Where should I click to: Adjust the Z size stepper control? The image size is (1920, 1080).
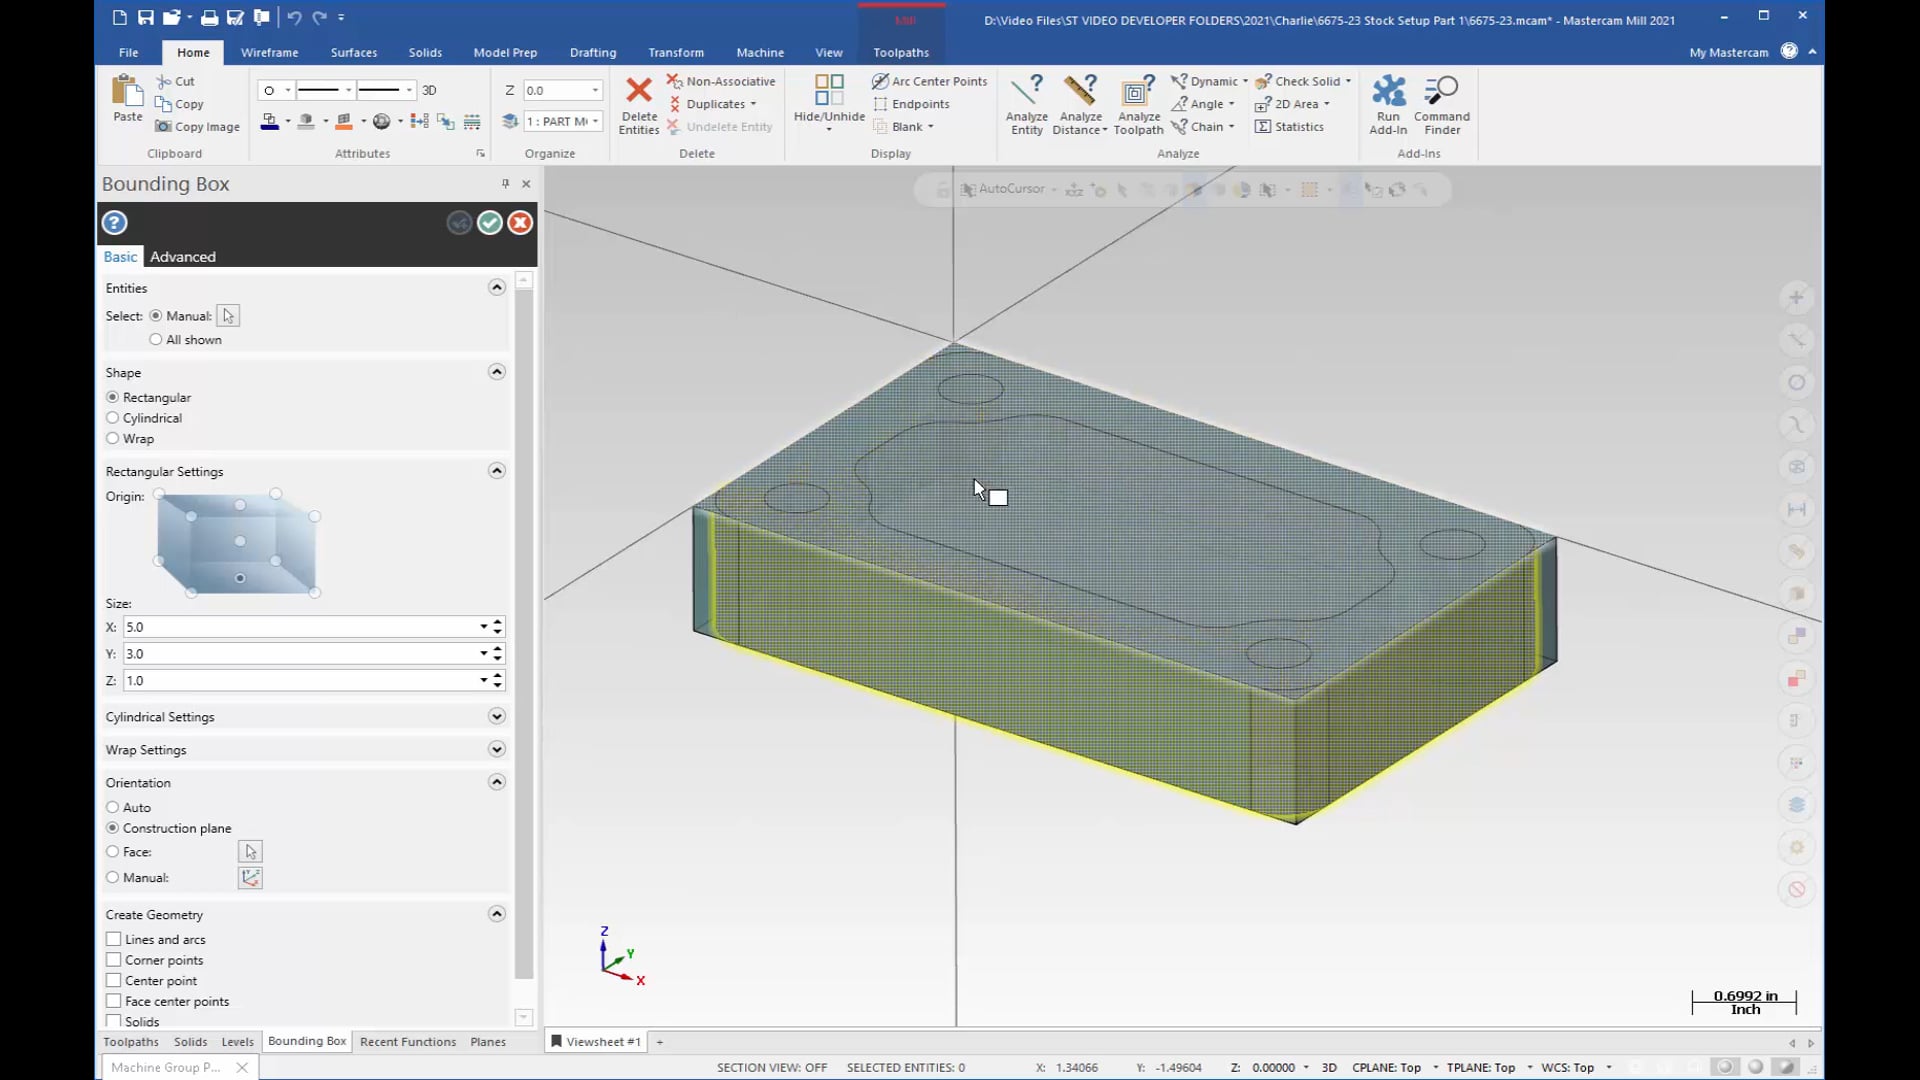click(x=497, y=680)
